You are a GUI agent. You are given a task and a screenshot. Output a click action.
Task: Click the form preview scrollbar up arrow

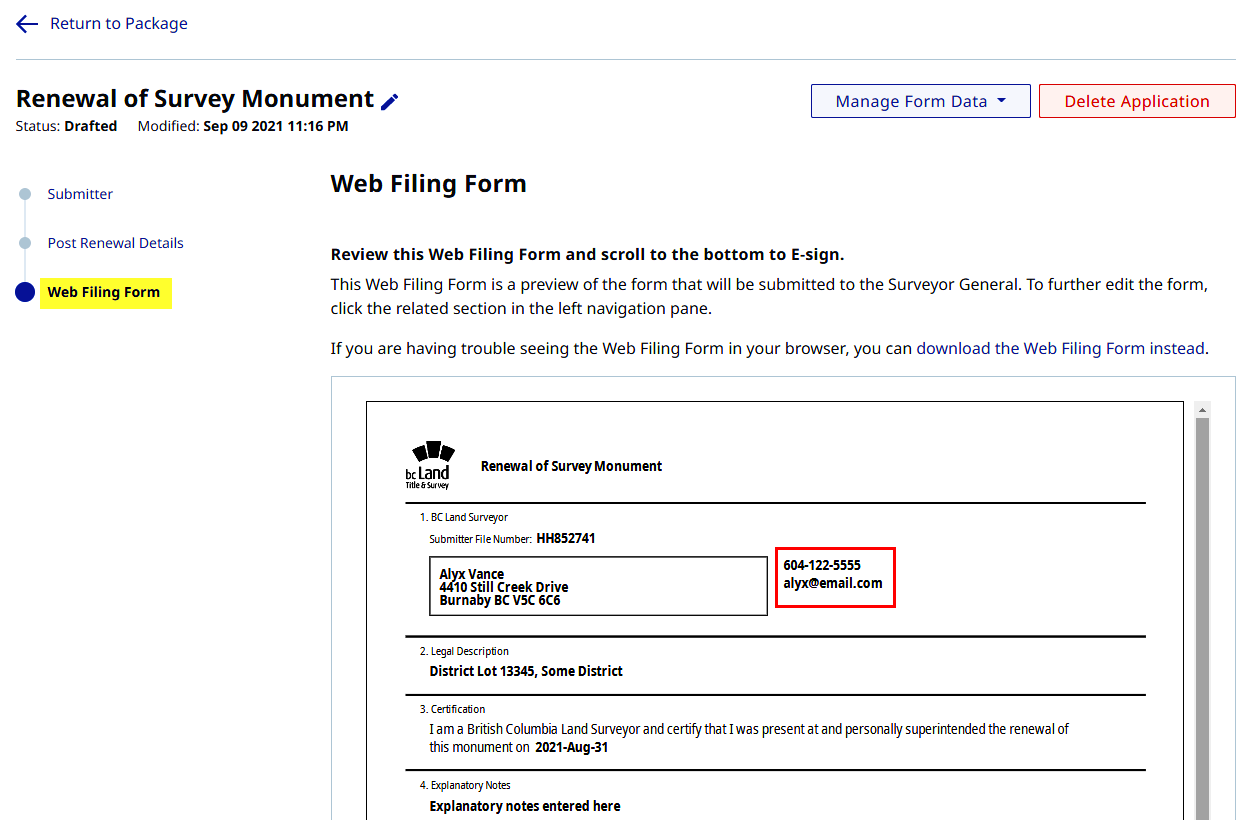[1202, 410]
